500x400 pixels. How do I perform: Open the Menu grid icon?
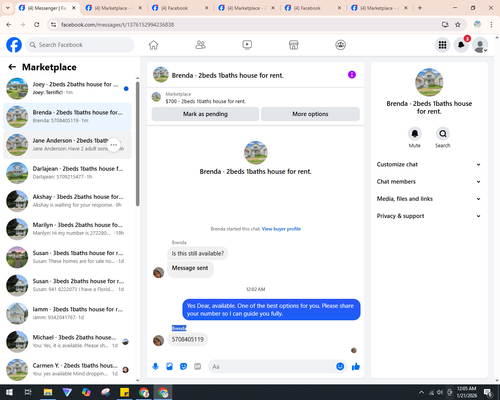442,45
